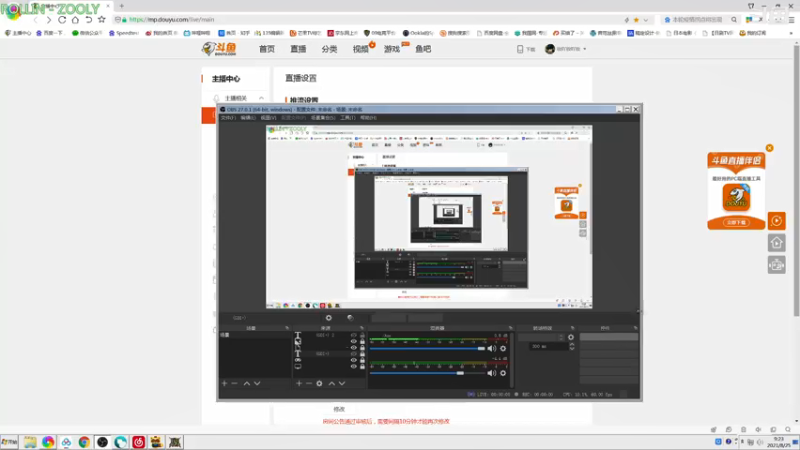Open Douyu 直播 nav link

pos(298,49)
